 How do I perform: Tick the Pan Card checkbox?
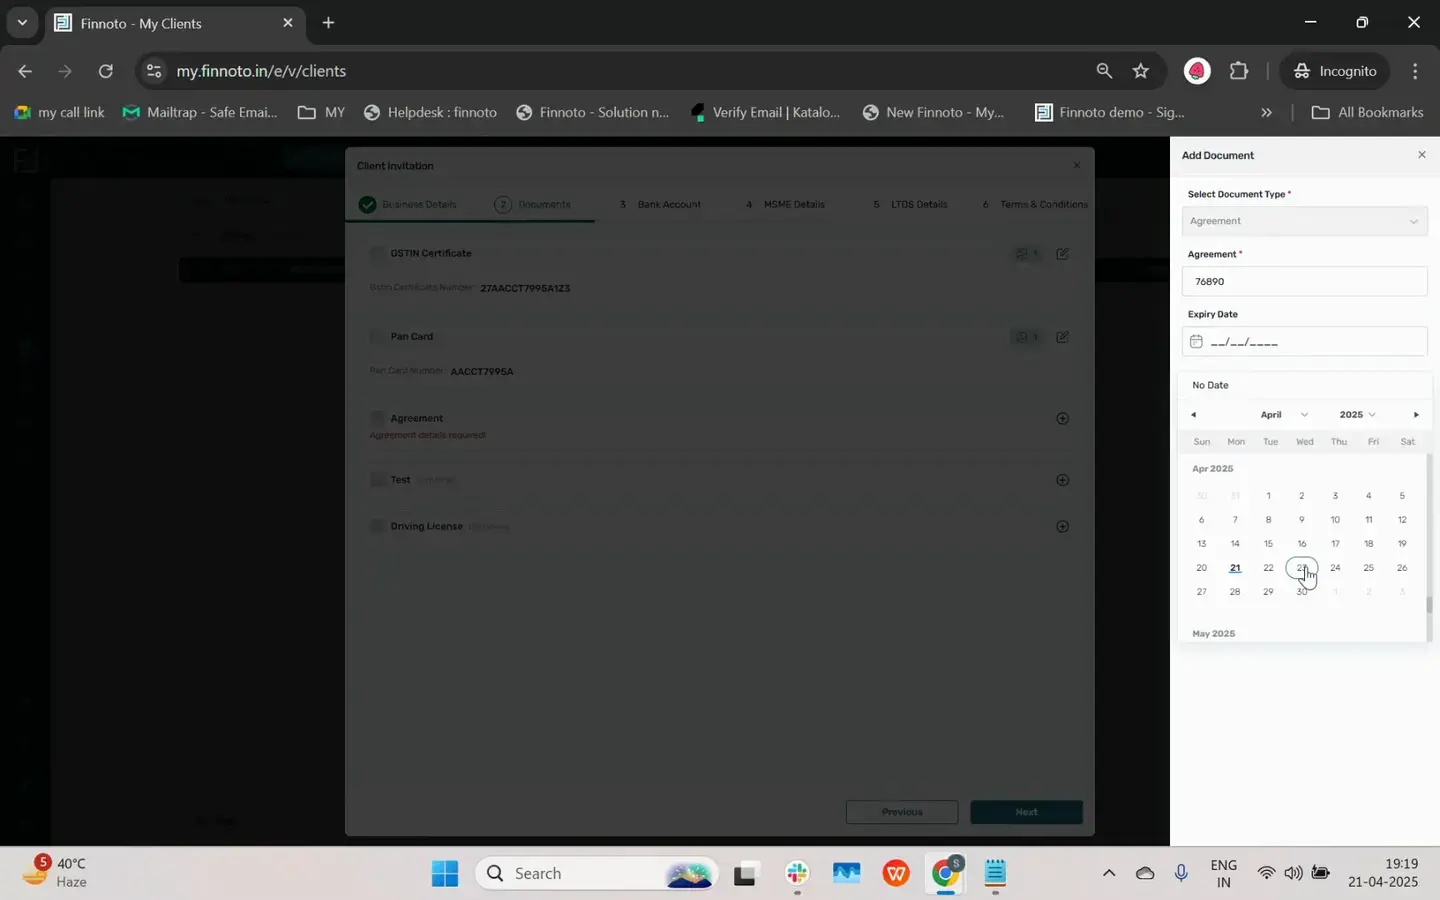click(x=377, y=337)
